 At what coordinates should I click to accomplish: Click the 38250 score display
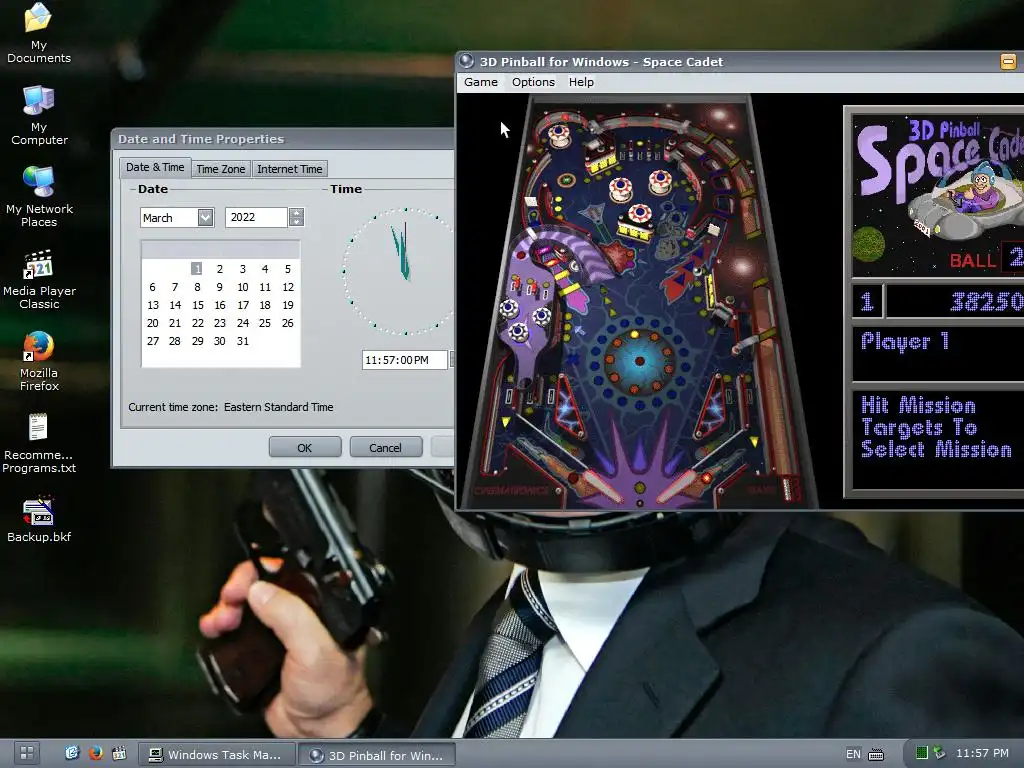click(x=955, y=301)
